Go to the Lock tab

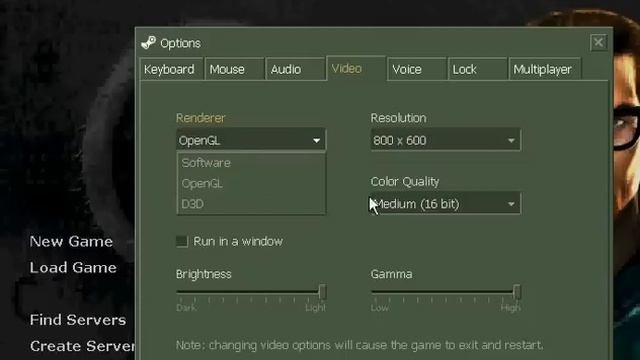pos(477,69)
